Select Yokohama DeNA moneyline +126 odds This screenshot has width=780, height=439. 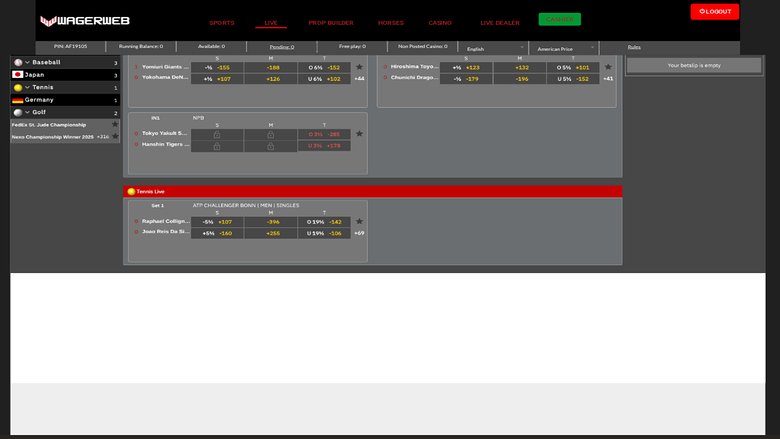[x=272, y=78]
